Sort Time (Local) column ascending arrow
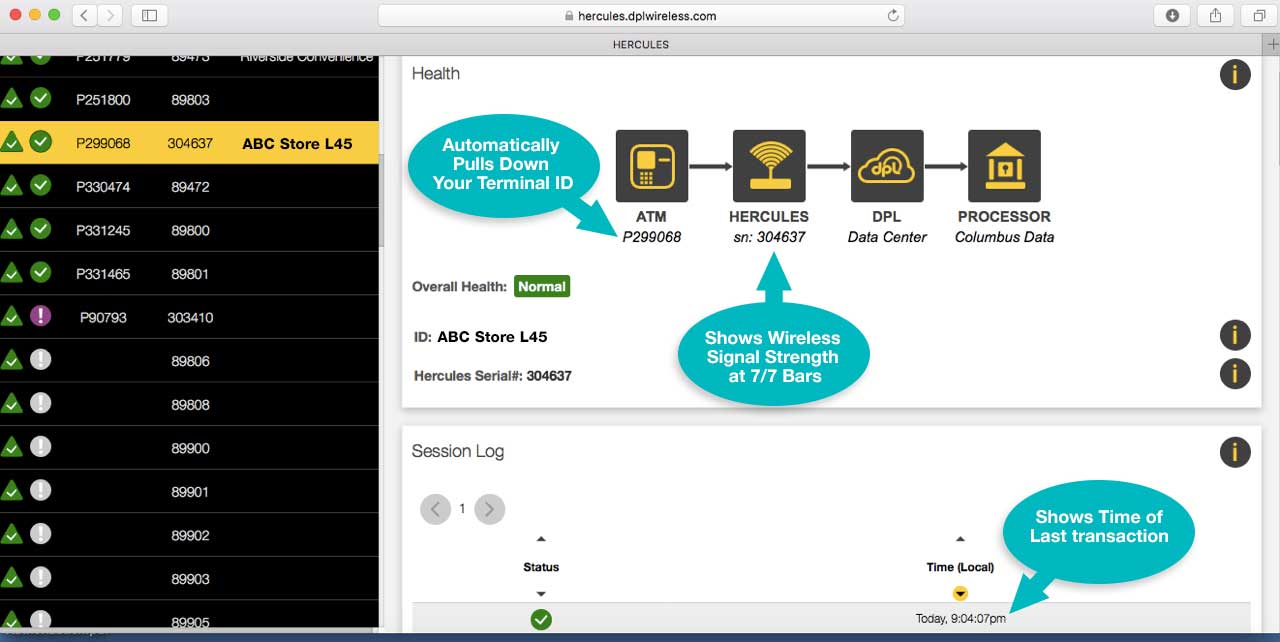Screen dimensions: 1280x642 960,540
